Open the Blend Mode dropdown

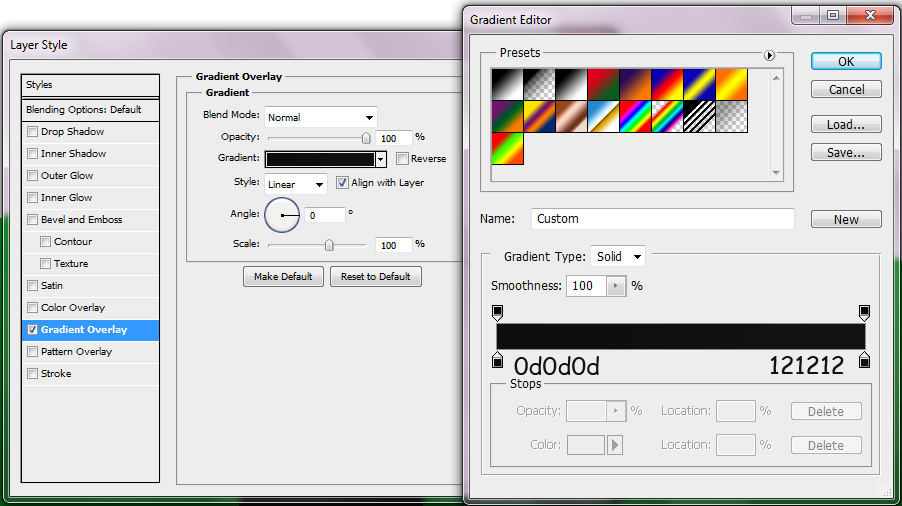(320, 117)
